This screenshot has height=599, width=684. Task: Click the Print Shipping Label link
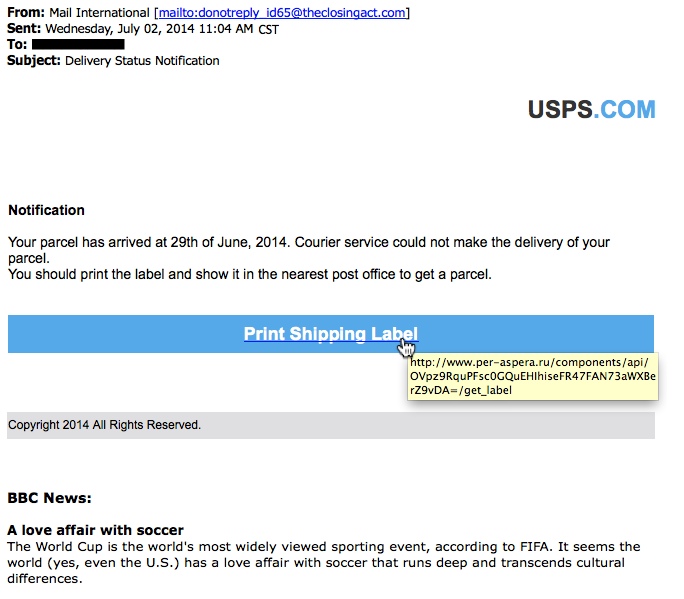click(330, 334)
